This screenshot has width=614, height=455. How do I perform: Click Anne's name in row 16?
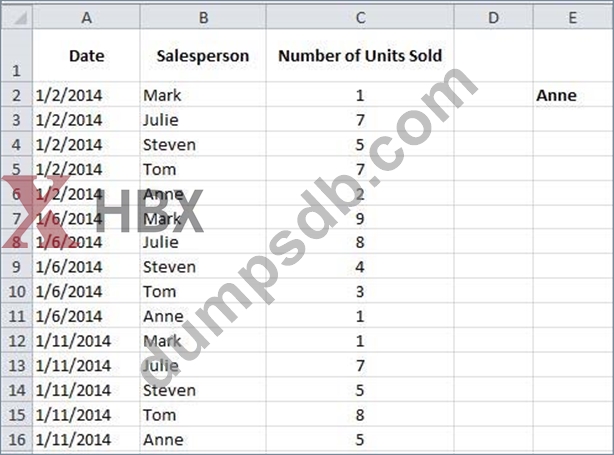pyautogui.click(x=163, y=439)
